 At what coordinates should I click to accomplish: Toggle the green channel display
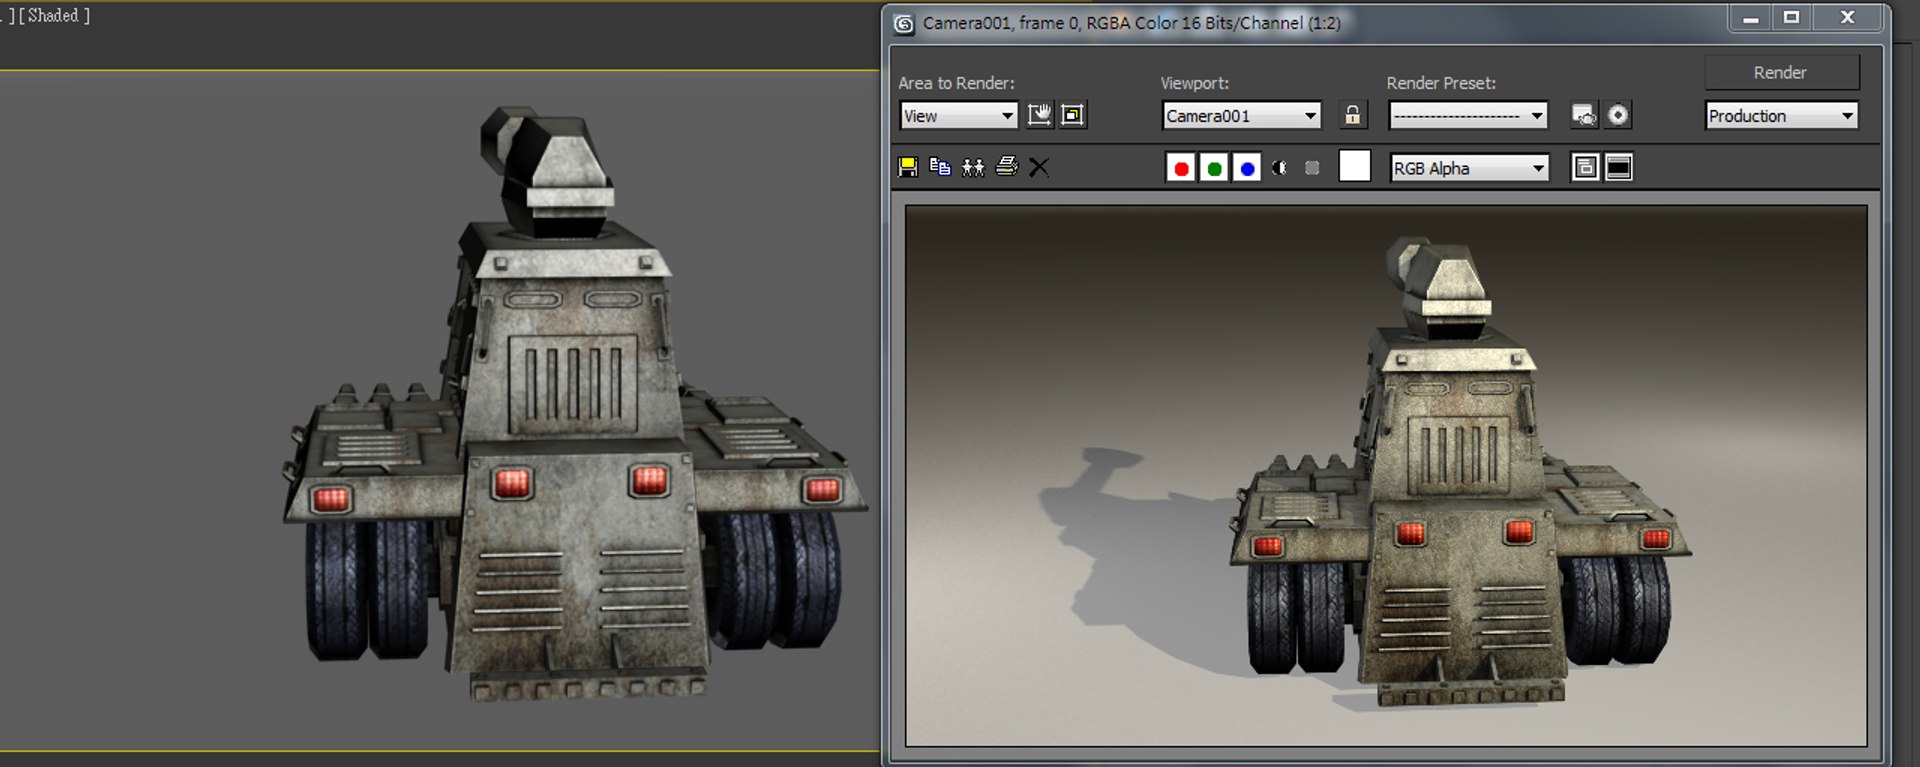point(1214,168)
